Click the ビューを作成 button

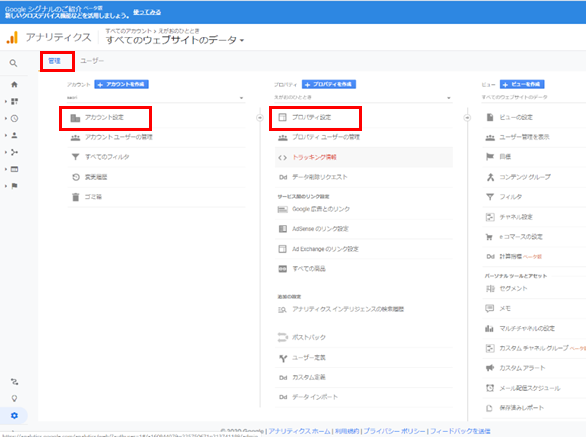[522, 84]
